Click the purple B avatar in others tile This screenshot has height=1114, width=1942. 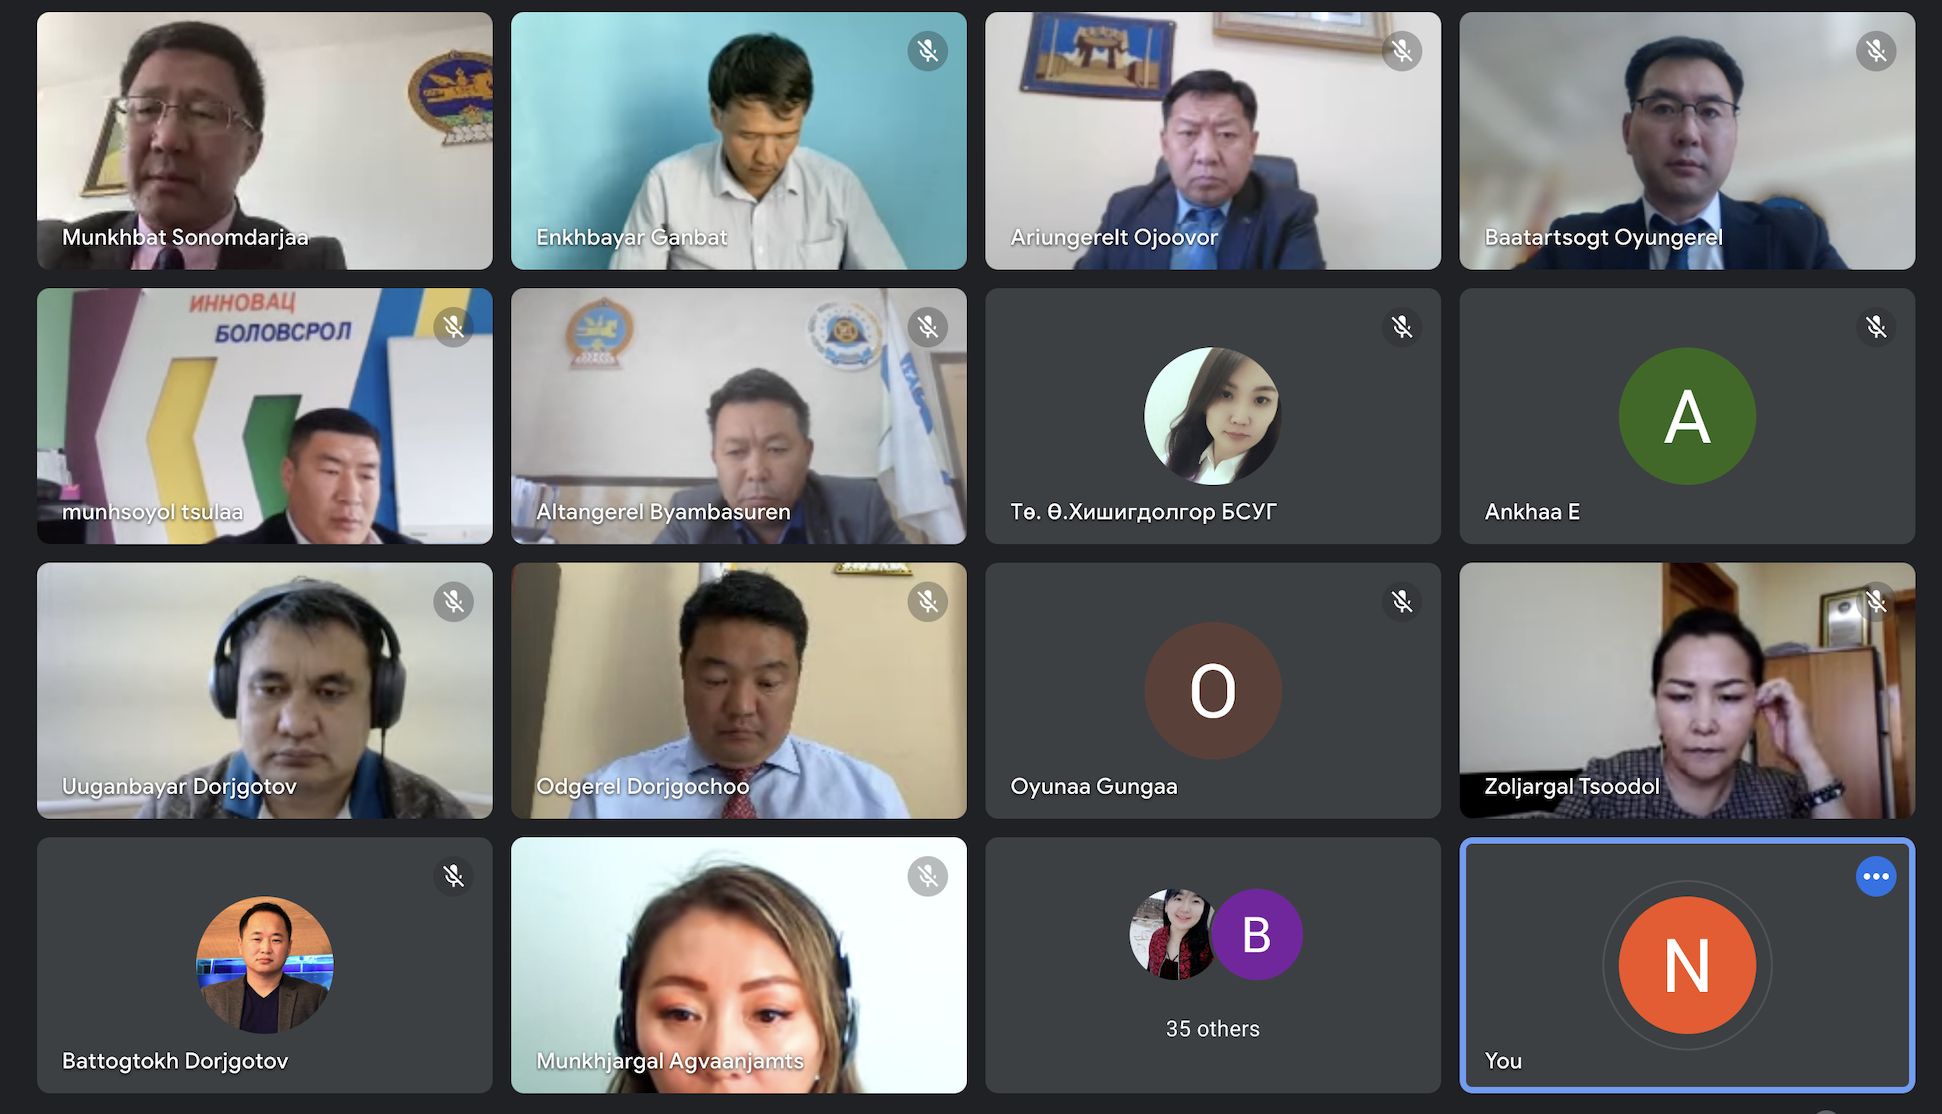click(1256, 935)
